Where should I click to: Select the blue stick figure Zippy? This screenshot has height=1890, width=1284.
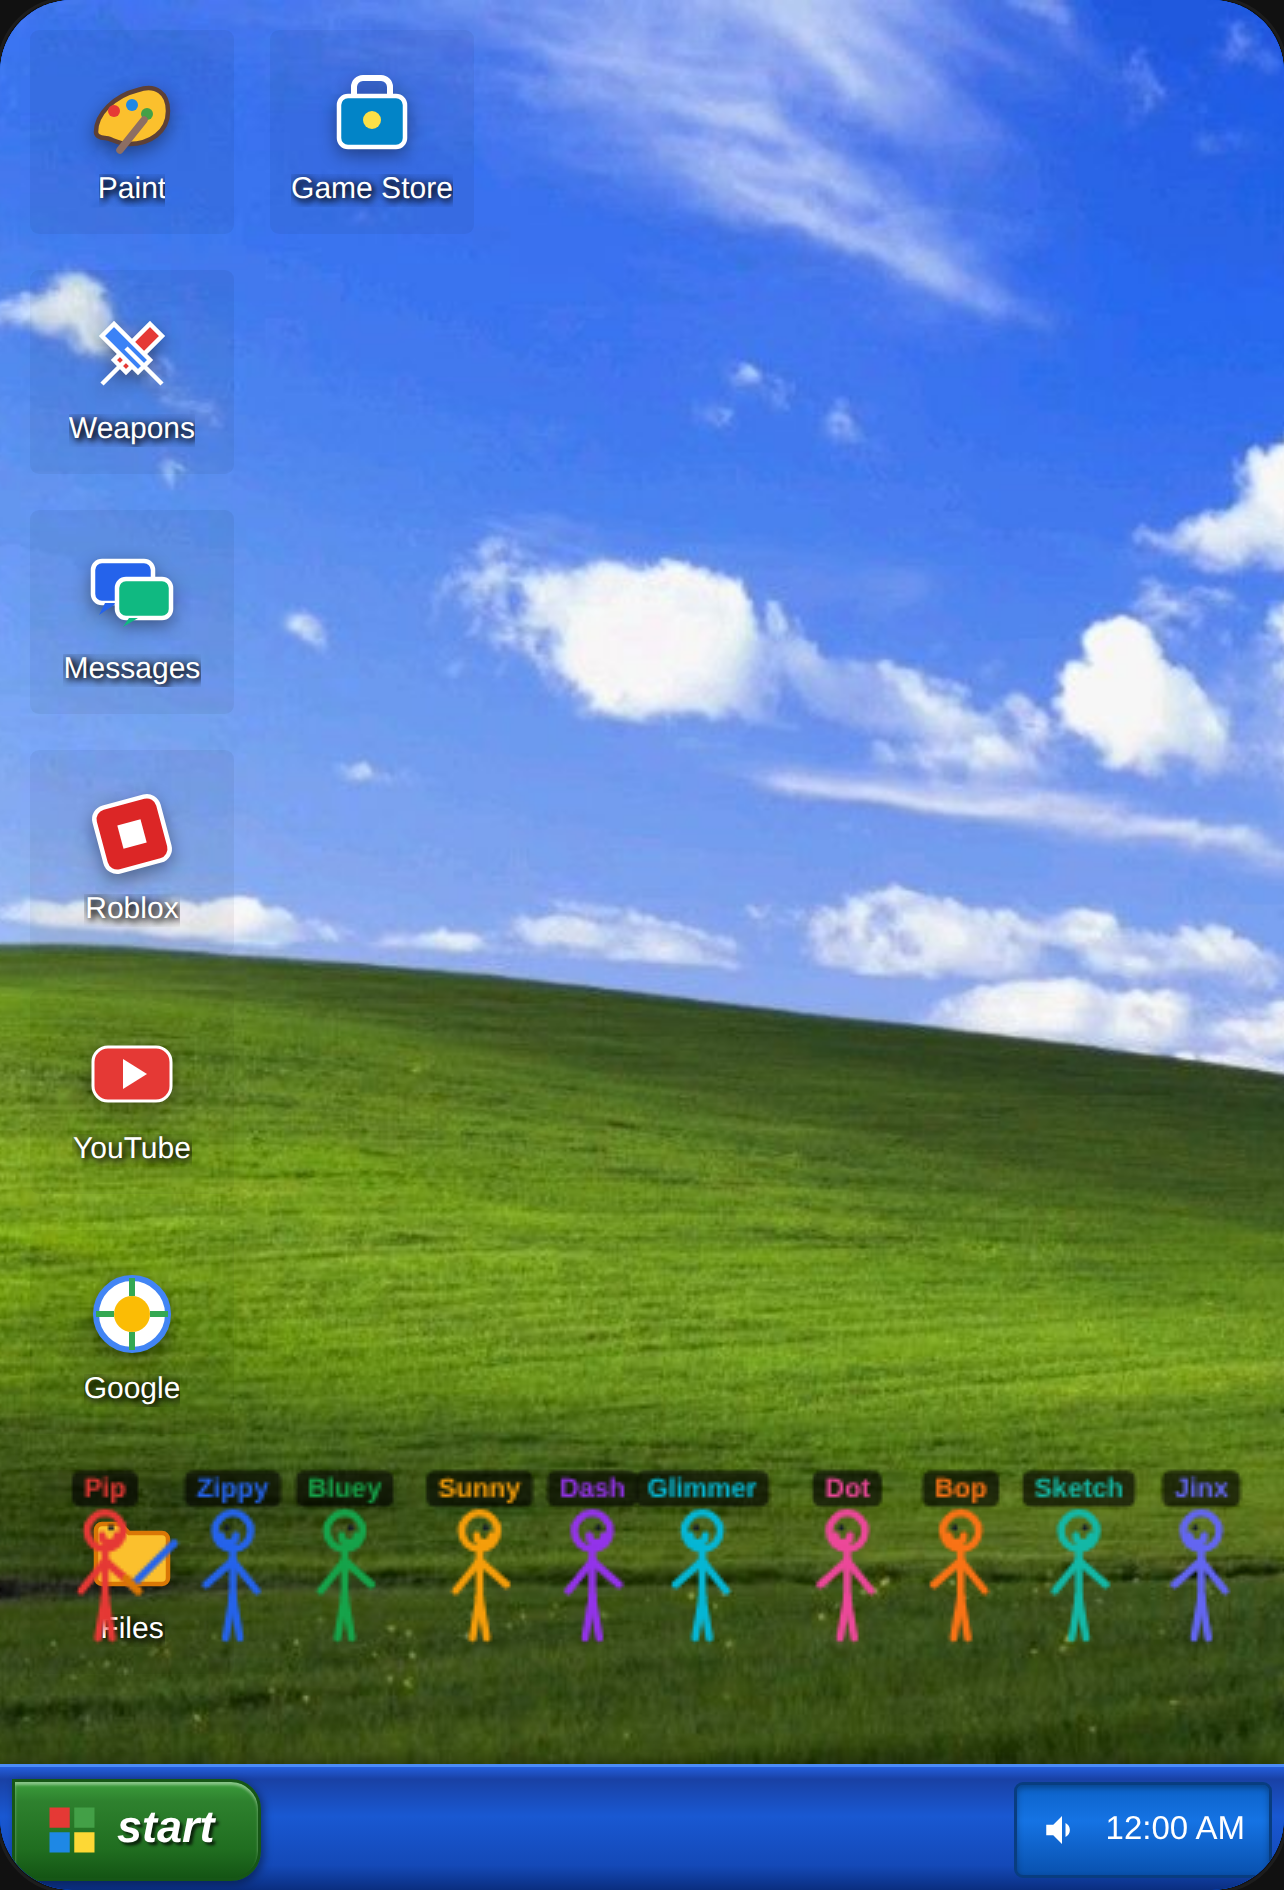click(x=232, y=1575)
